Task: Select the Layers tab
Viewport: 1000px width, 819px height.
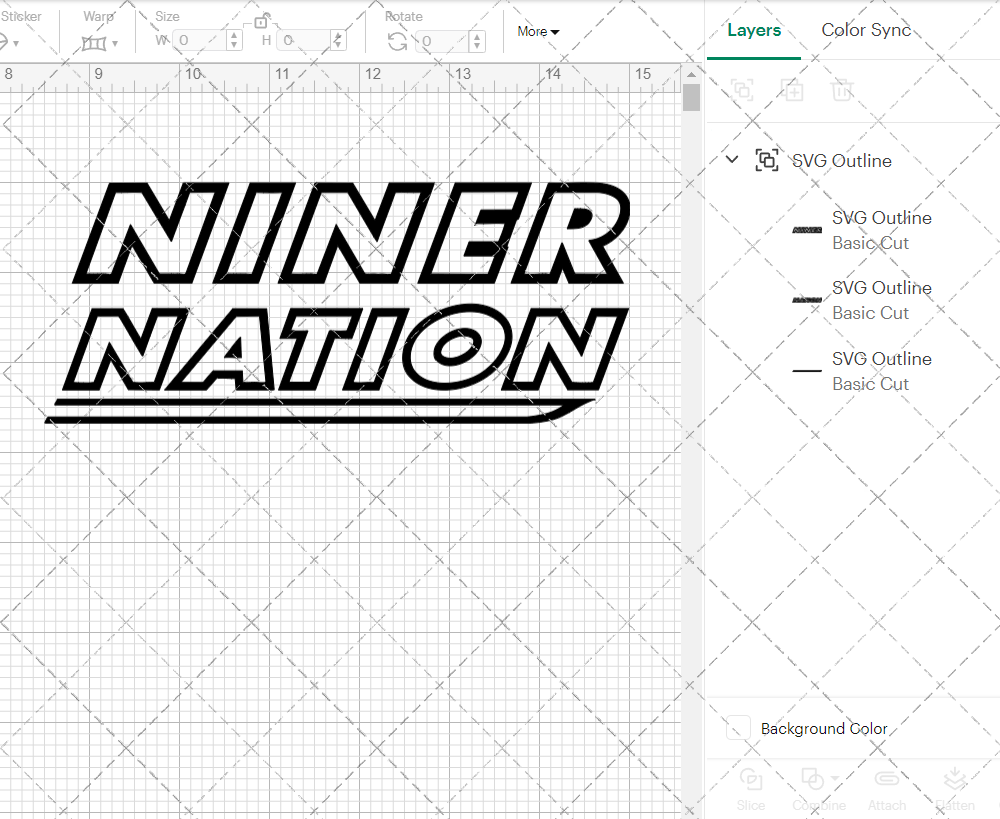Action: (x=753, y=30)
